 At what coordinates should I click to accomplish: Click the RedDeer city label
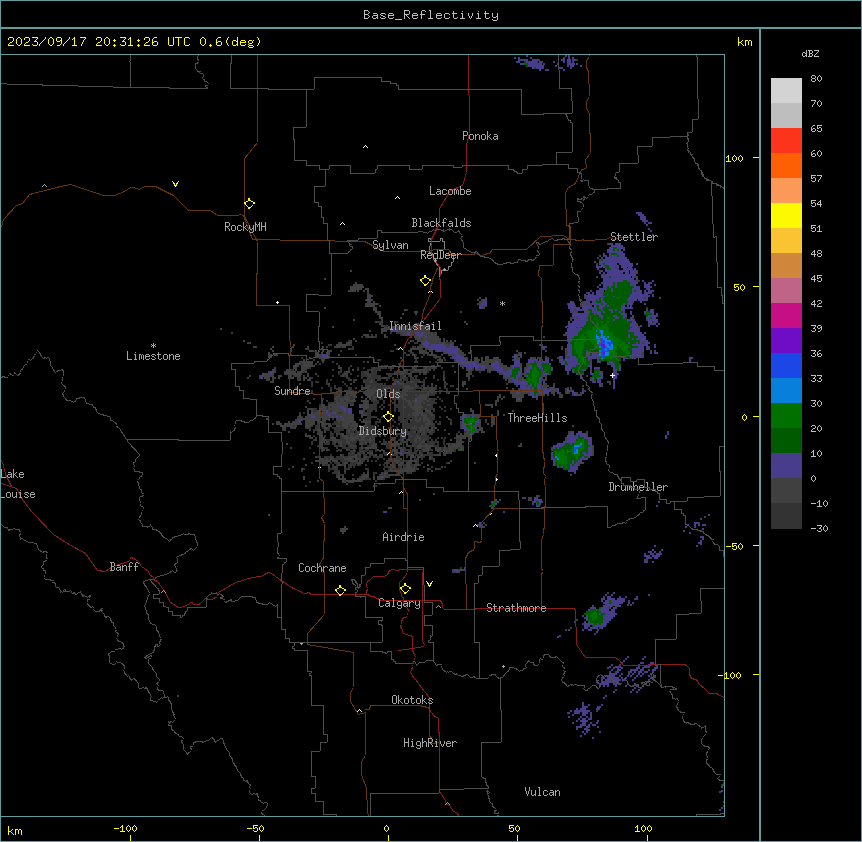coord(440,255)
